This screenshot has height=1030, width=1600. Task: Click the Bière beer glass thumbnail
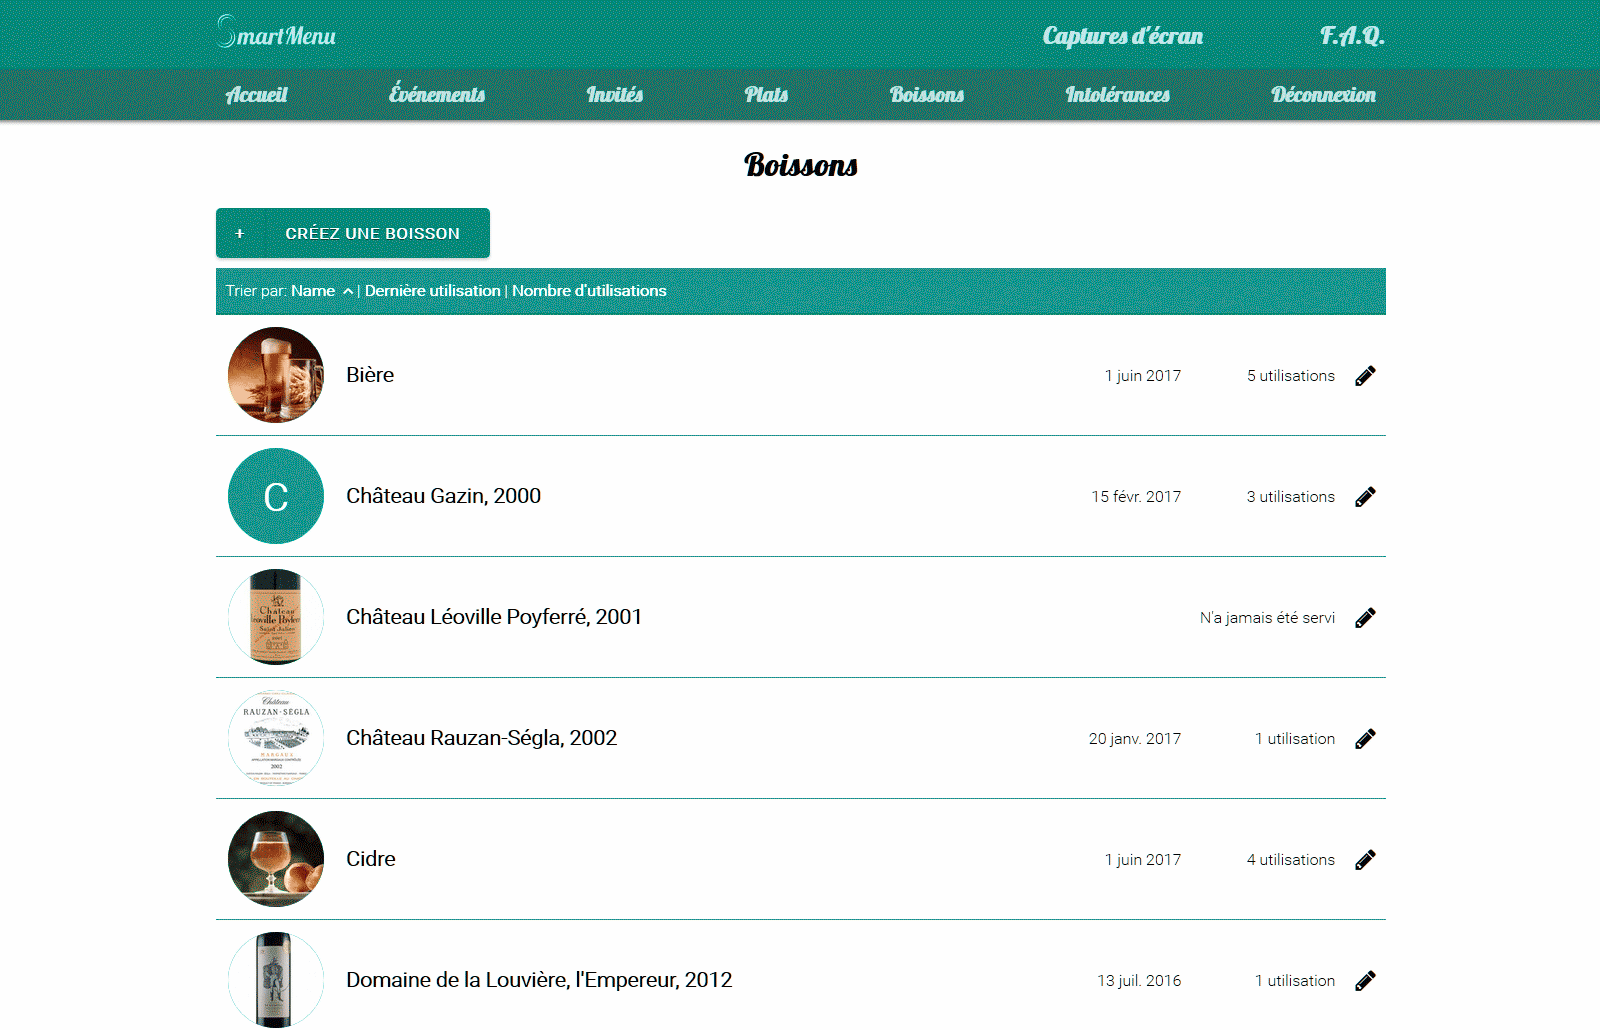click(x=276, y=375)
